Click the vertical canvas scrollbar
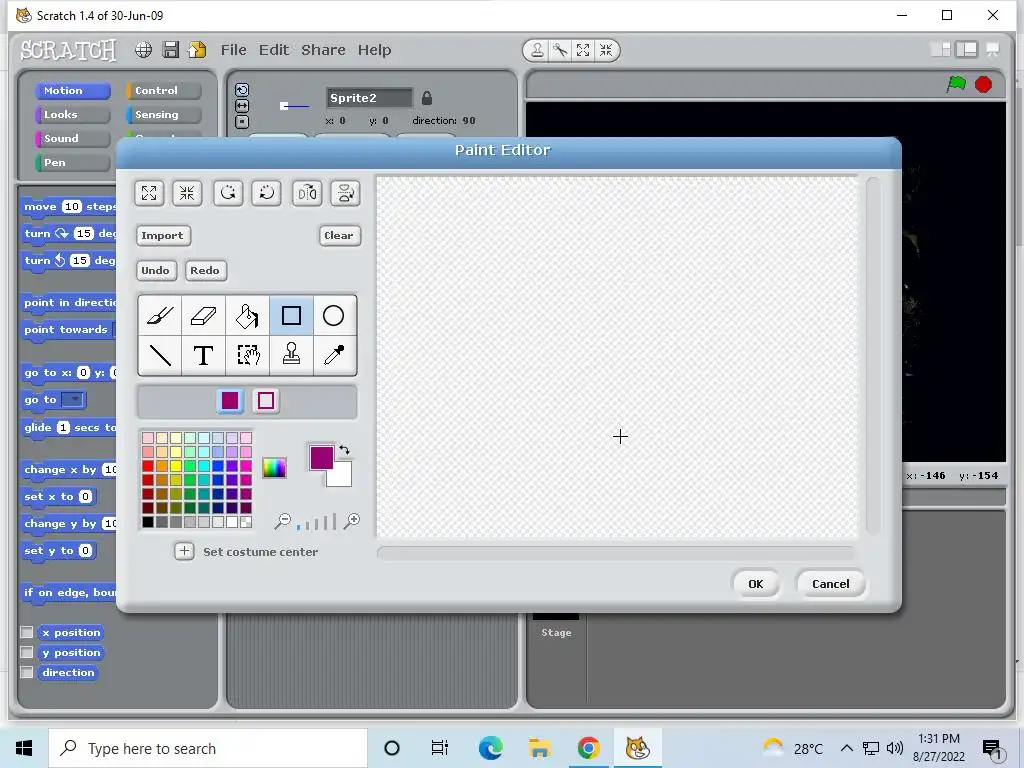 point(872,356)
